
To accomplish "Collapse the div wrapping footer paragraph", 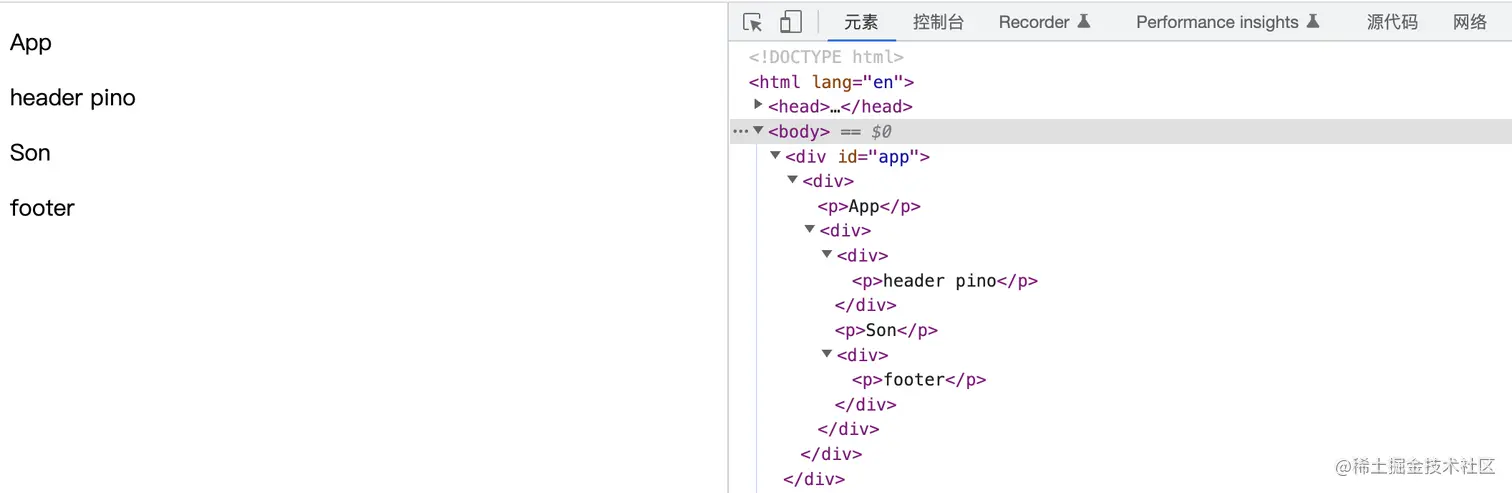I will click(826, 354).
